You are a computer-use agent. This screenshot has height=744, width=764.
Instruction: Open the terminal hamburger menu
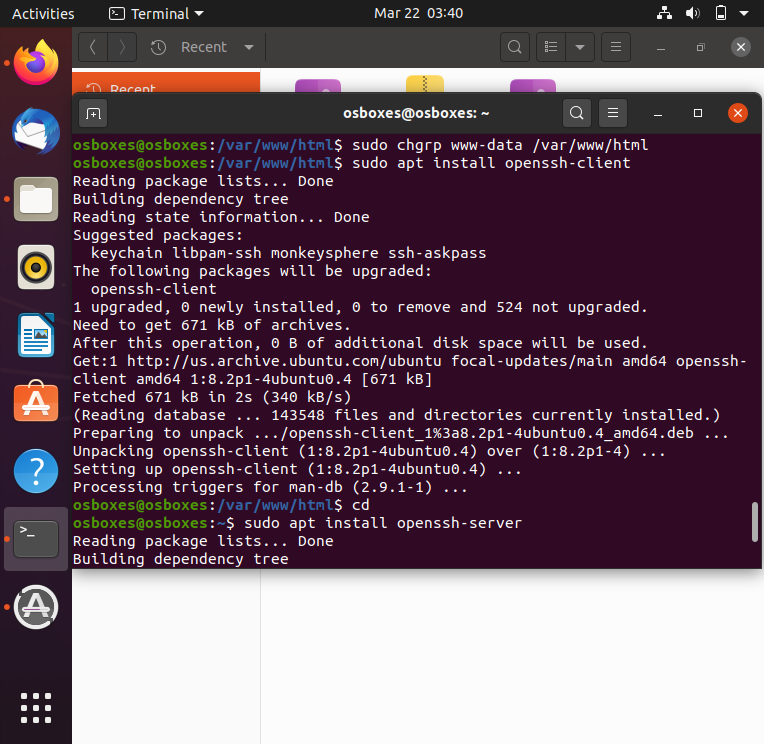click(x=613, y=113)
